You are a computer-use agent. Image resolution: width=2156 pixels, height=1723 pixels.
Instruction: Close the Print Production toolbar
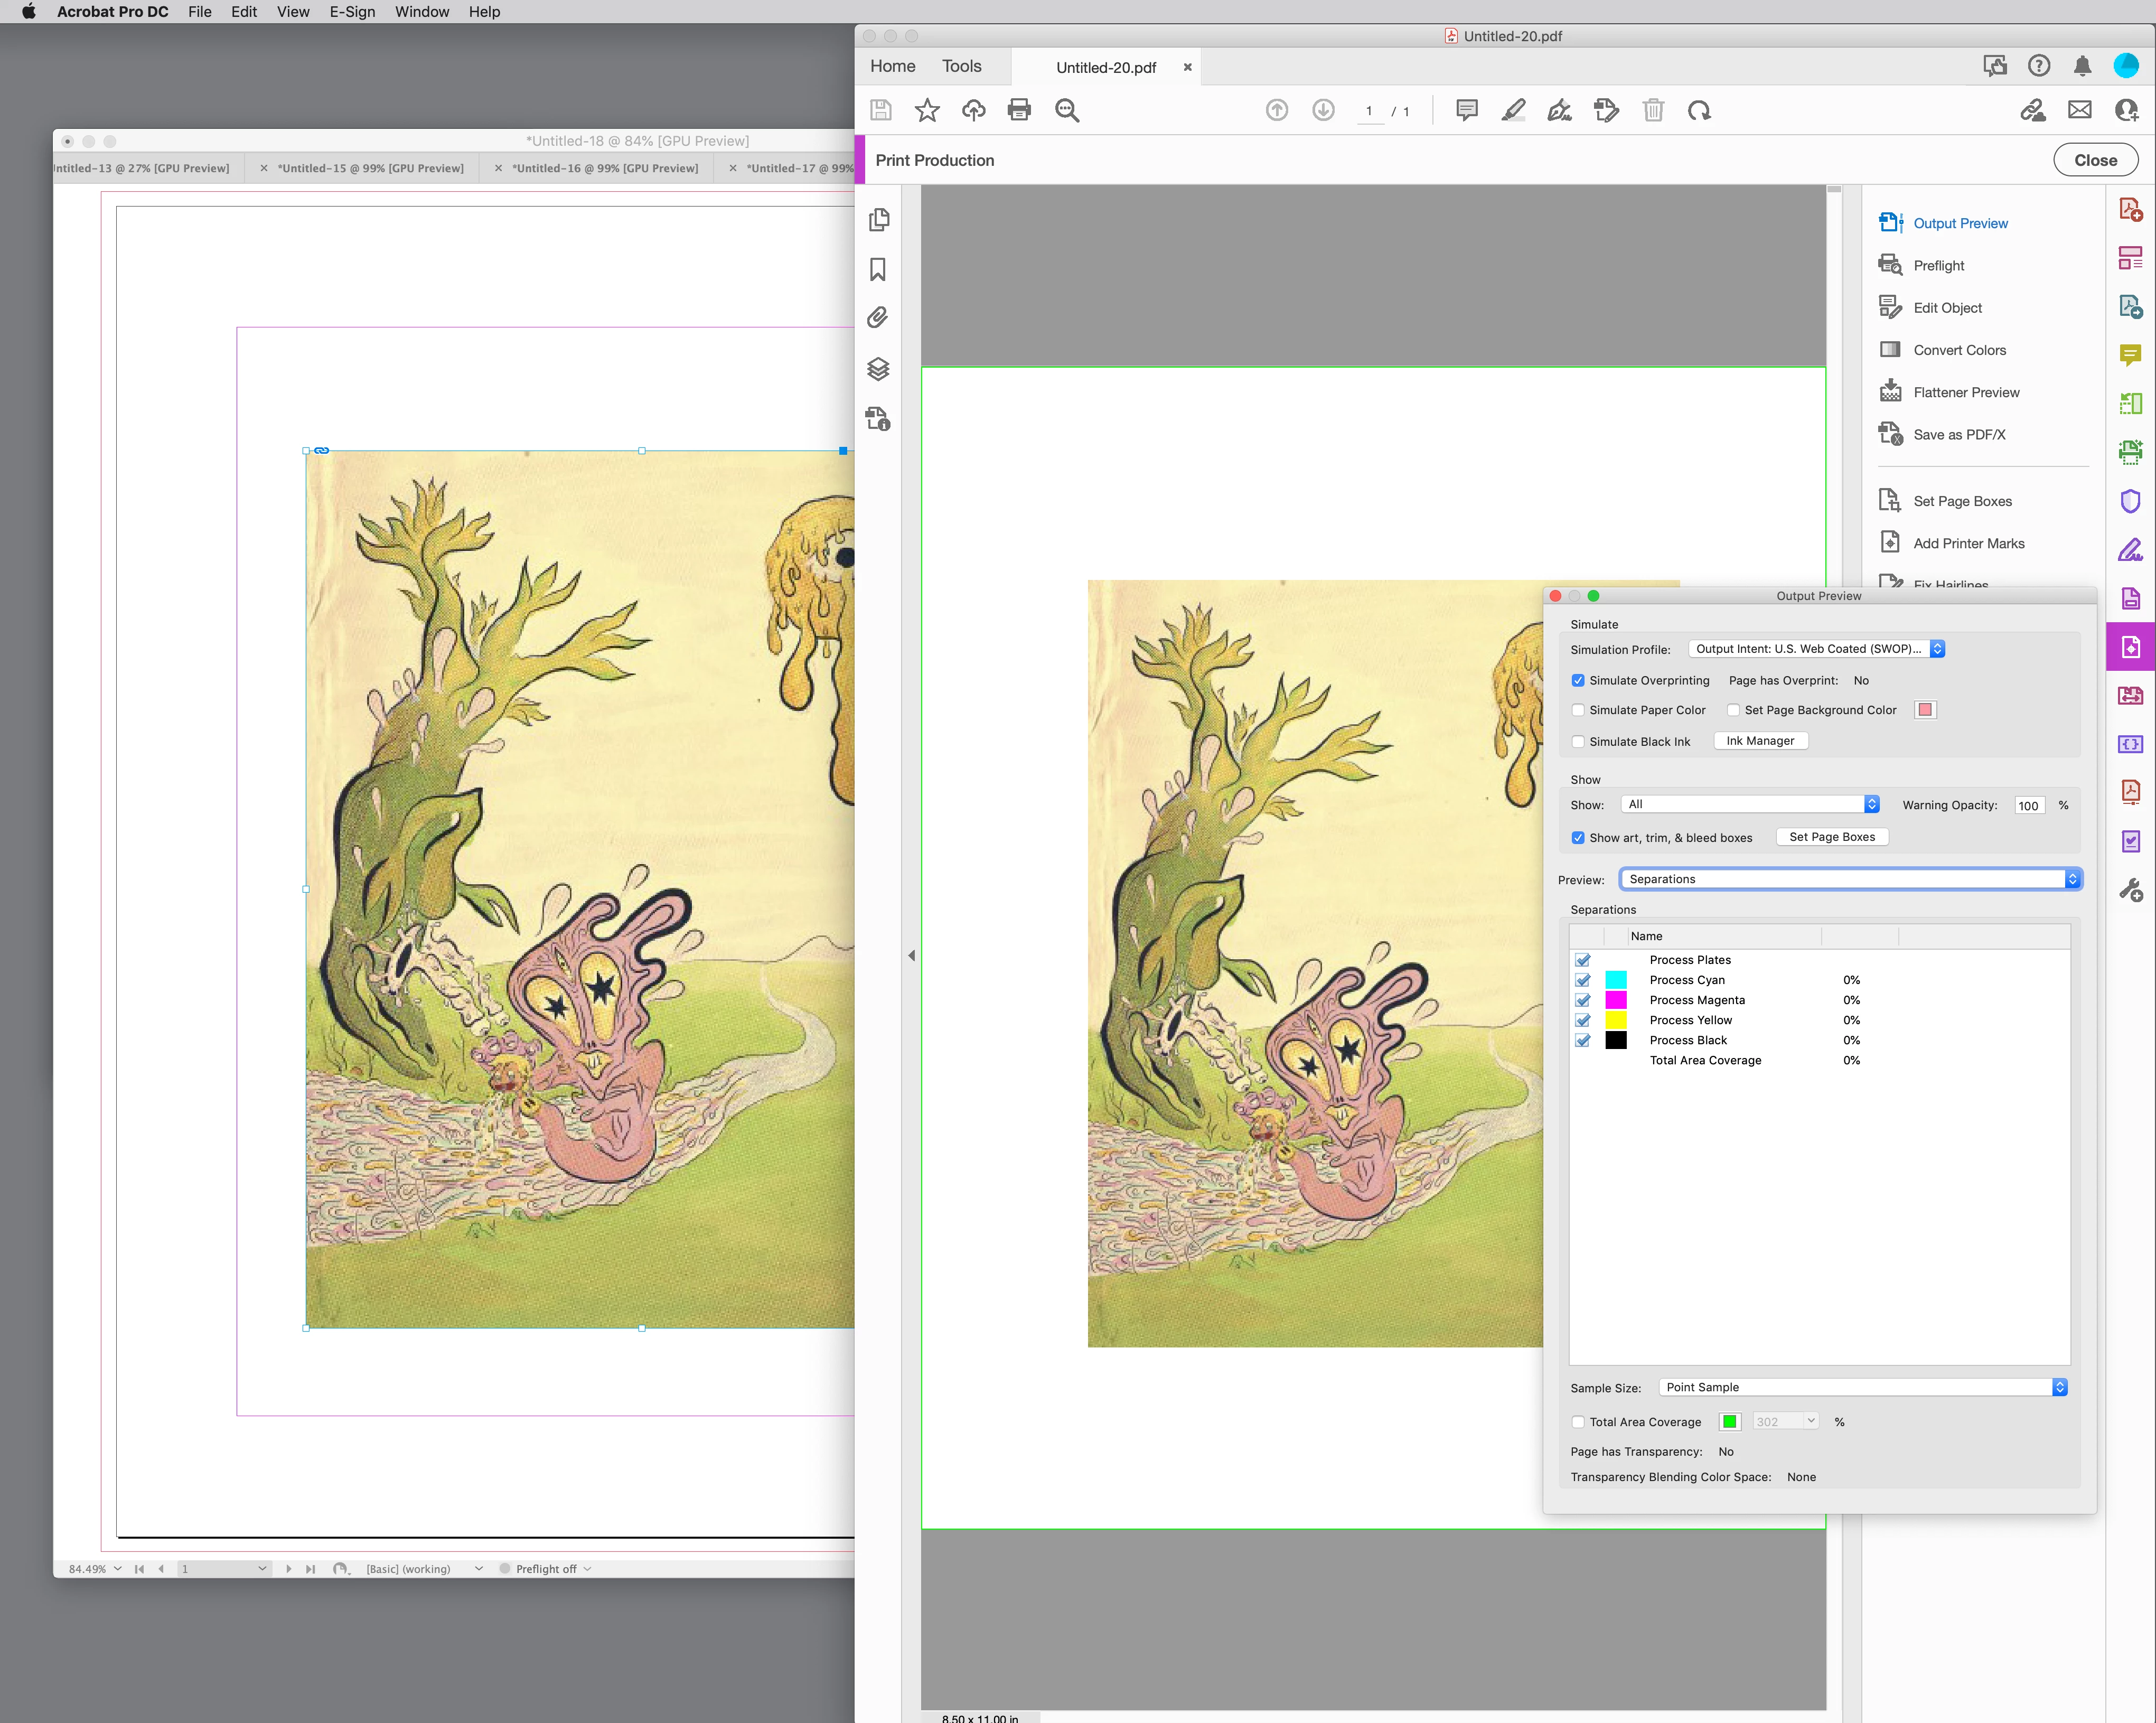(x=2095, y=160)
